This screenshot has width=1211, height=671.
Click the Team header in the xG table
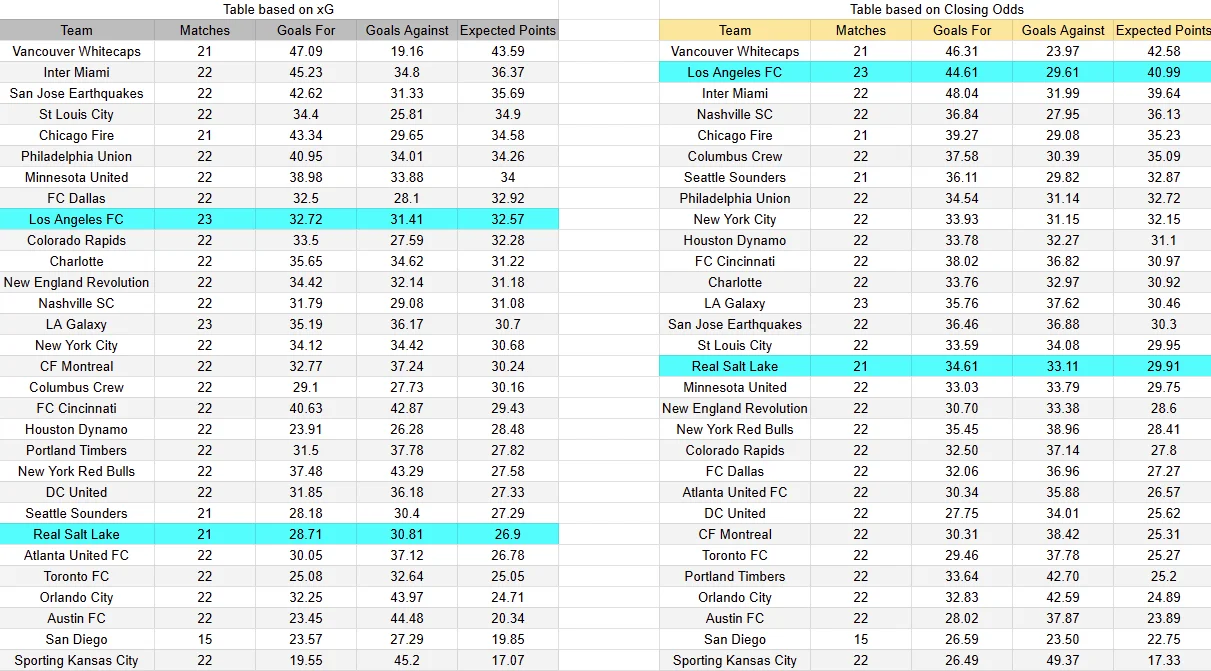(x=77, y=30)
